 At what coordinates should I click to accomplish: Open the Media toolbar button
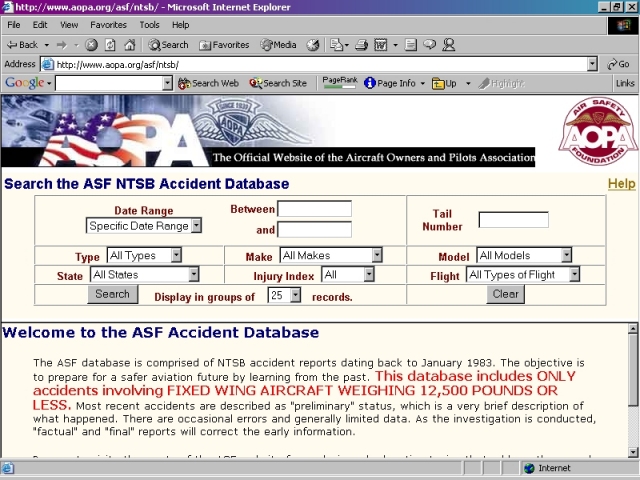[x=278, y=45]
